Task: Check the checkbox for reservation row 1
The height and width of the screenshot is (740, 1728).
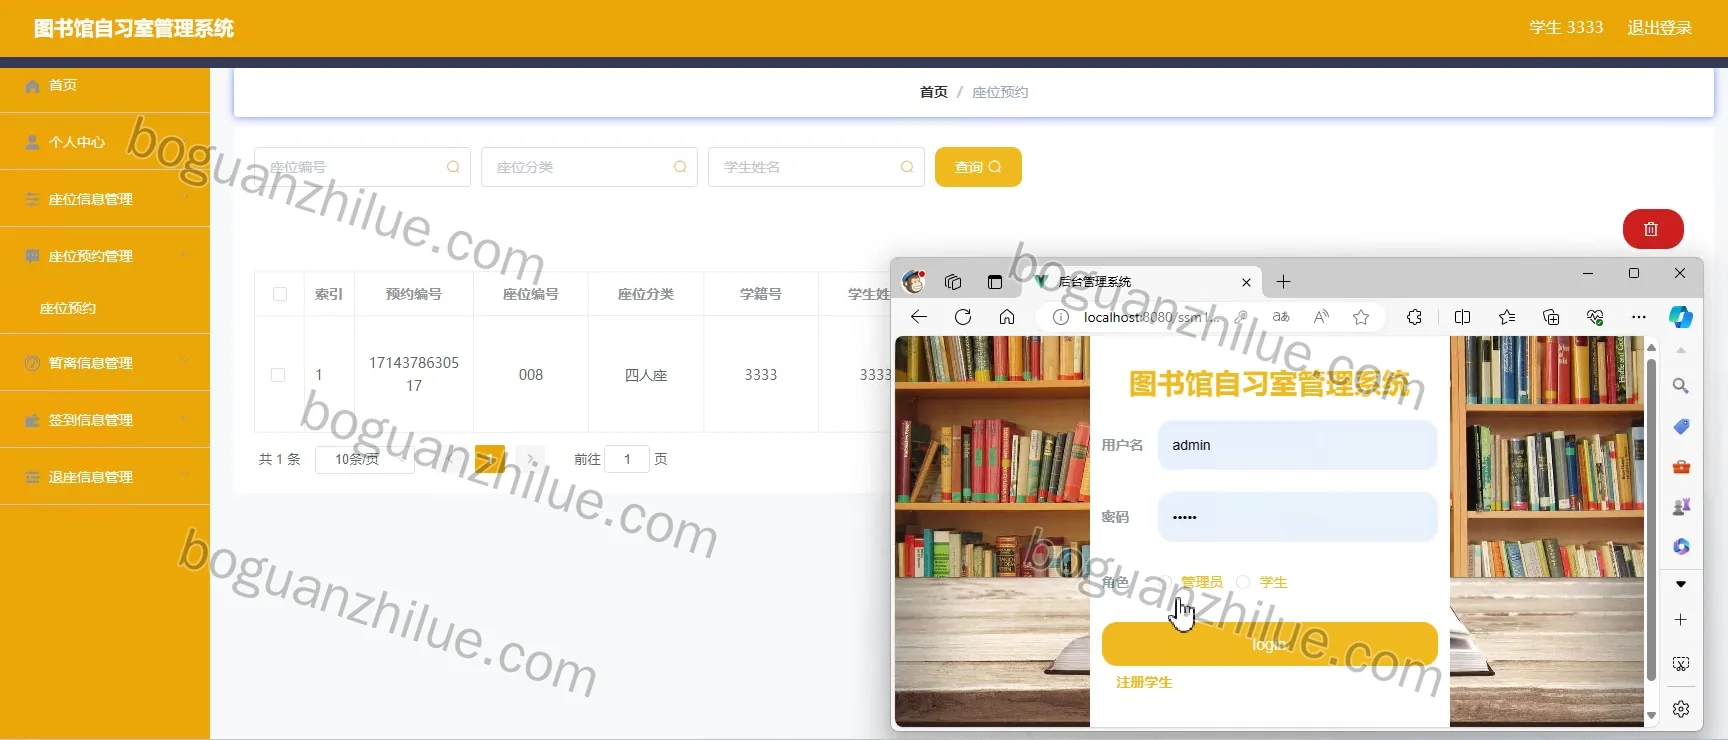Action: click(x=278, y=375)
